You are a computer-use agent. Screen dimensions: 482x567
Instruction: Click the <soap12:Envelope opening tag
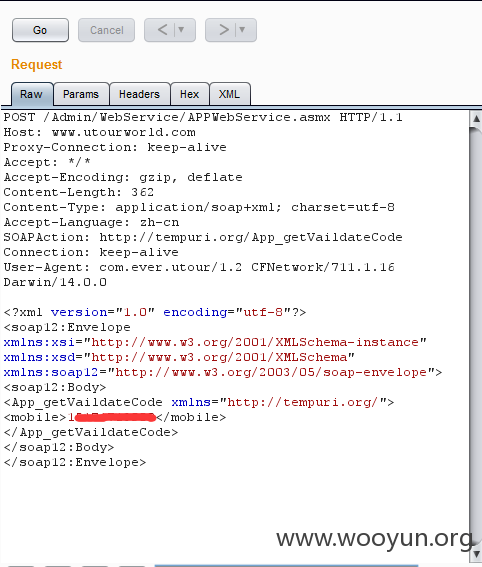[x=67, y=327]
